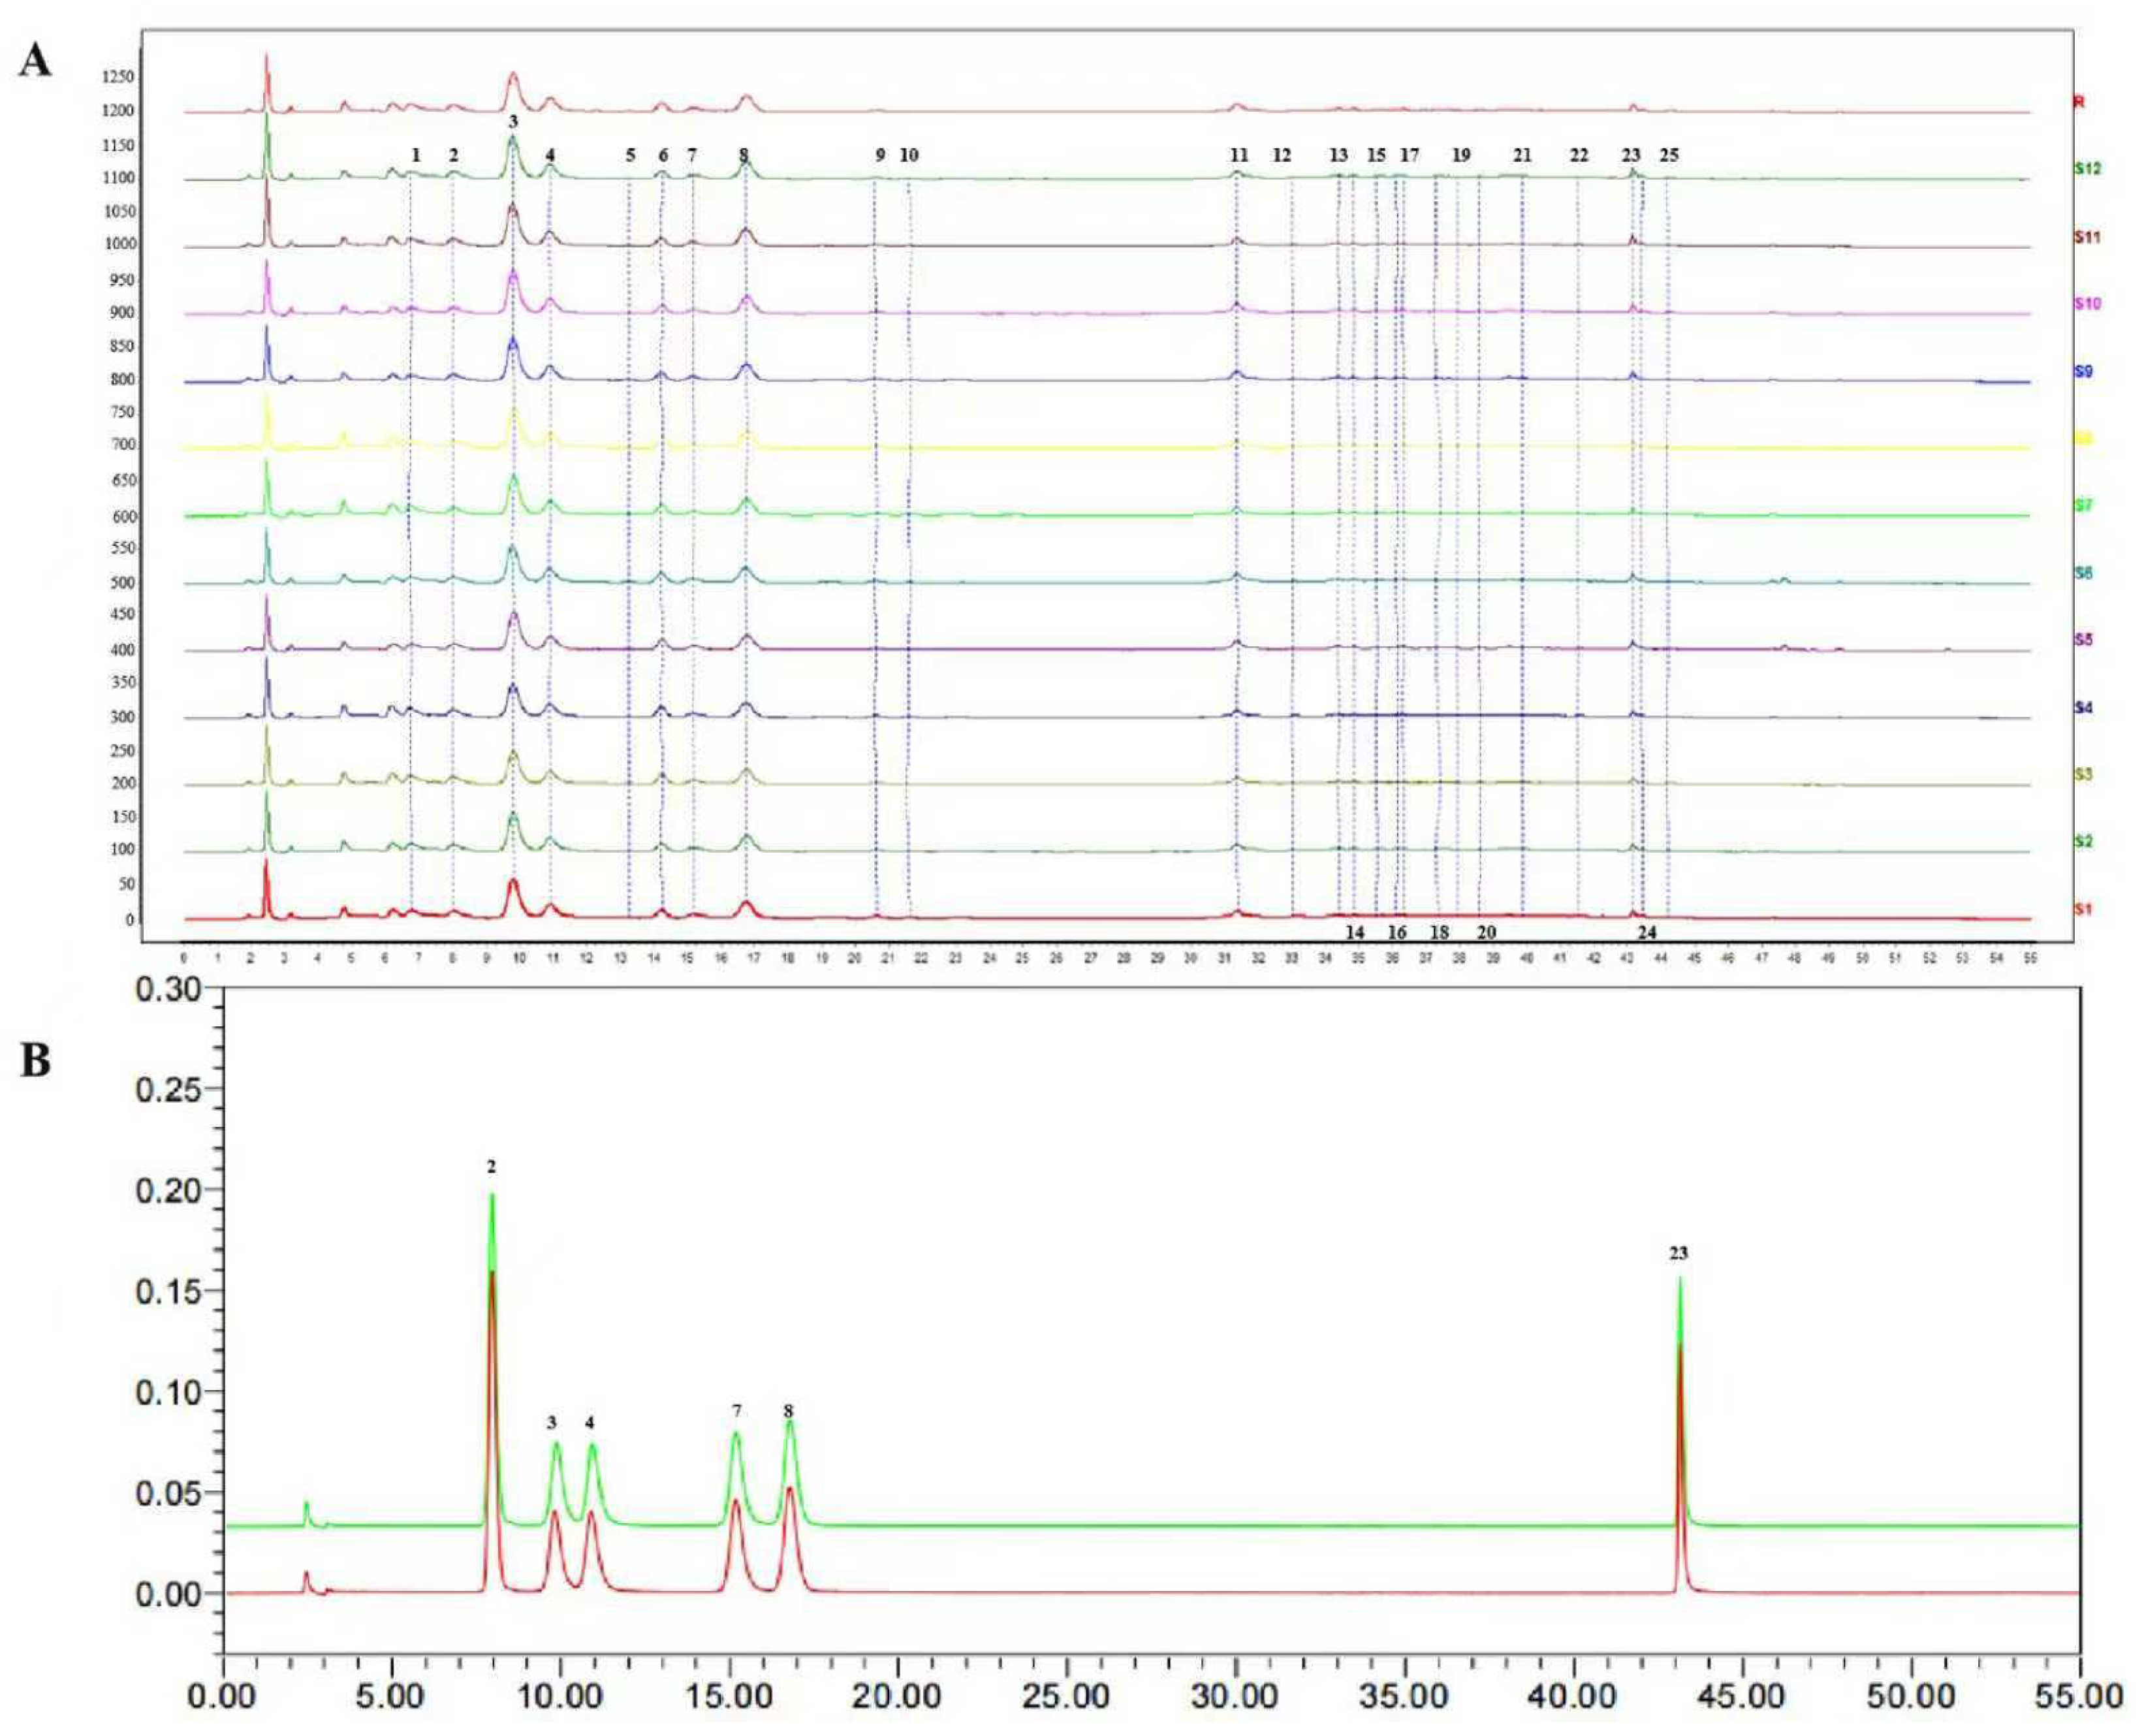Click the 1250 y-axis value in panel A

117,77
